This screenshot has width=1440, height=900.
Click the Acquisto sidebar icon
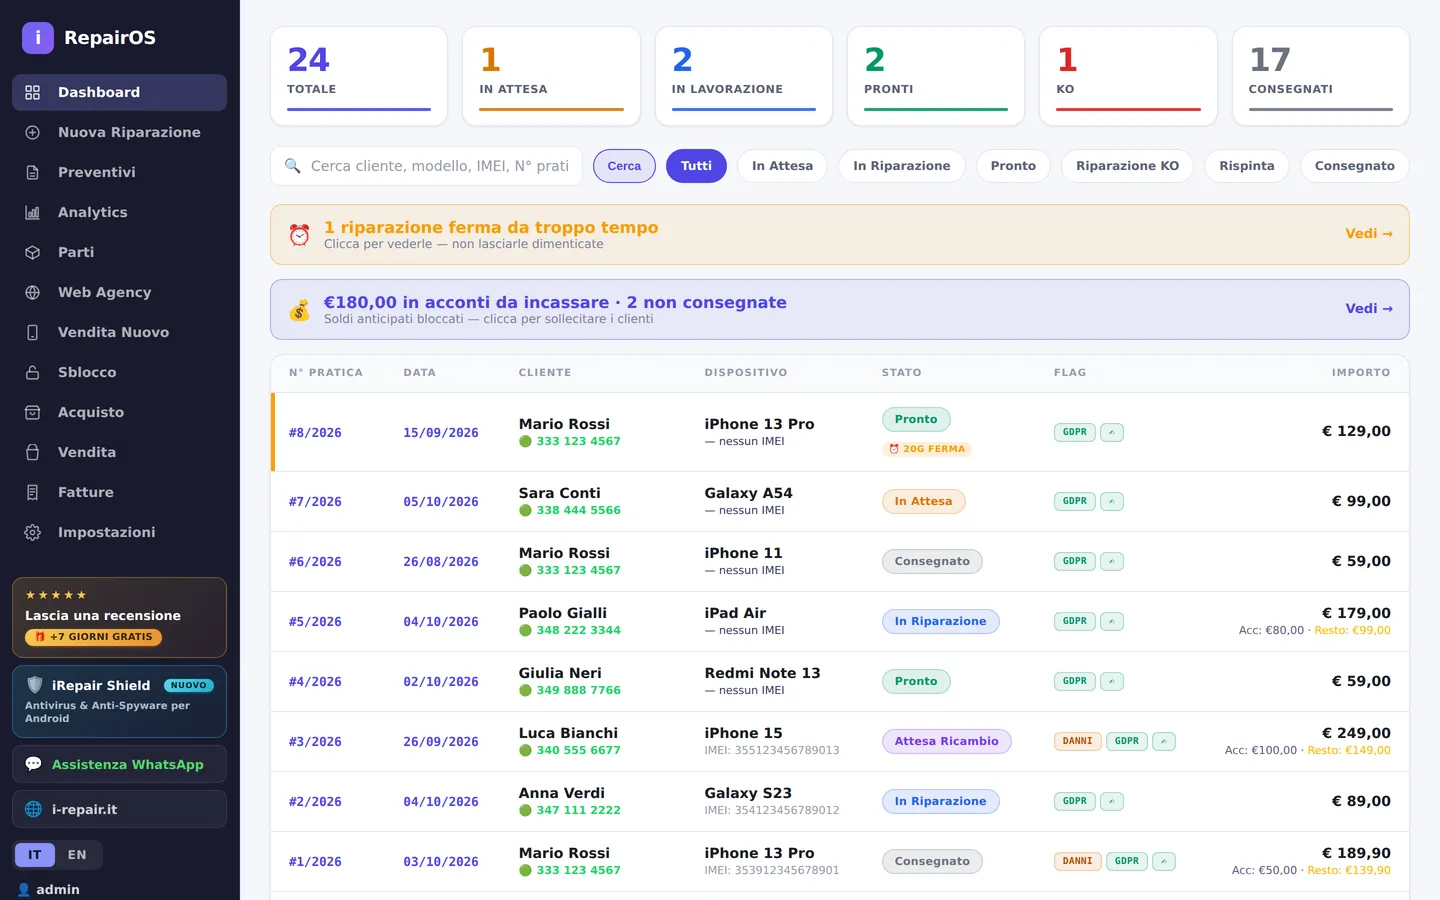point(32,412)
